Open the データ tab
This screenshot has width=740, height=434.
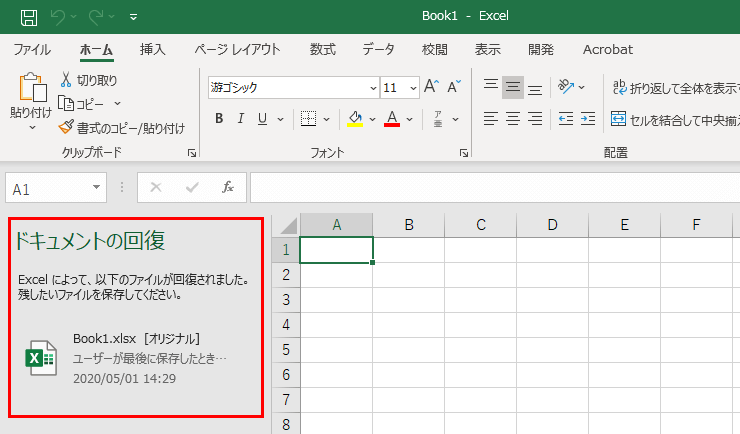378,50
